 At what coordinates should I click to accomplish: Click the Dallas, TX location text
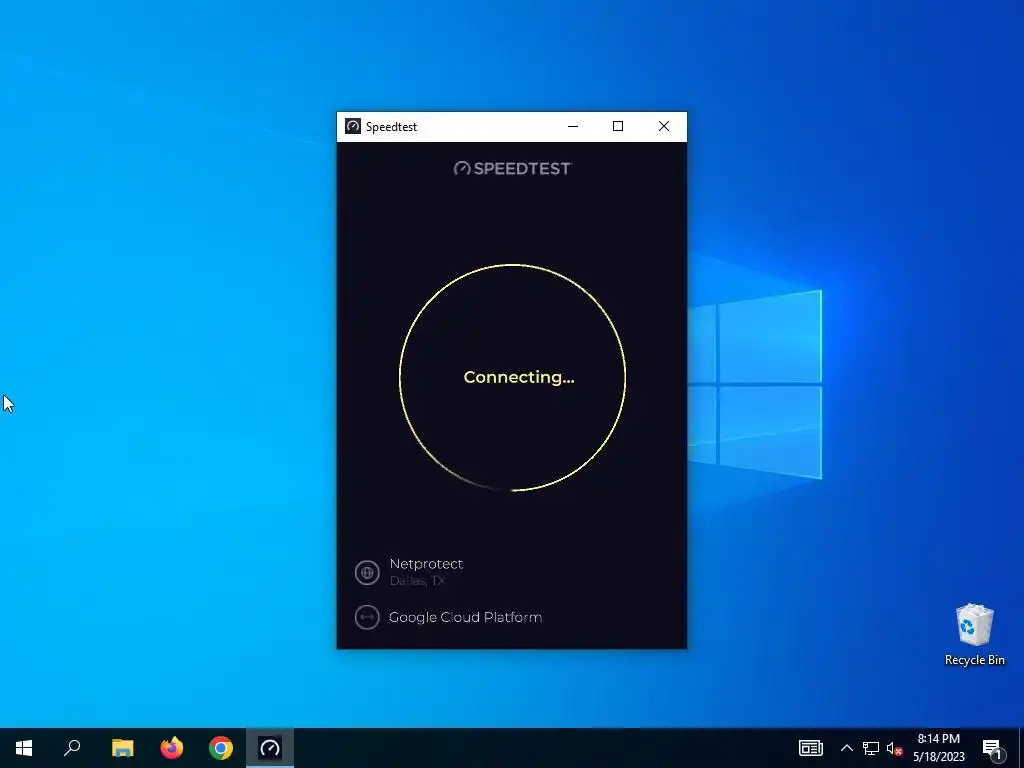point(417,581)
